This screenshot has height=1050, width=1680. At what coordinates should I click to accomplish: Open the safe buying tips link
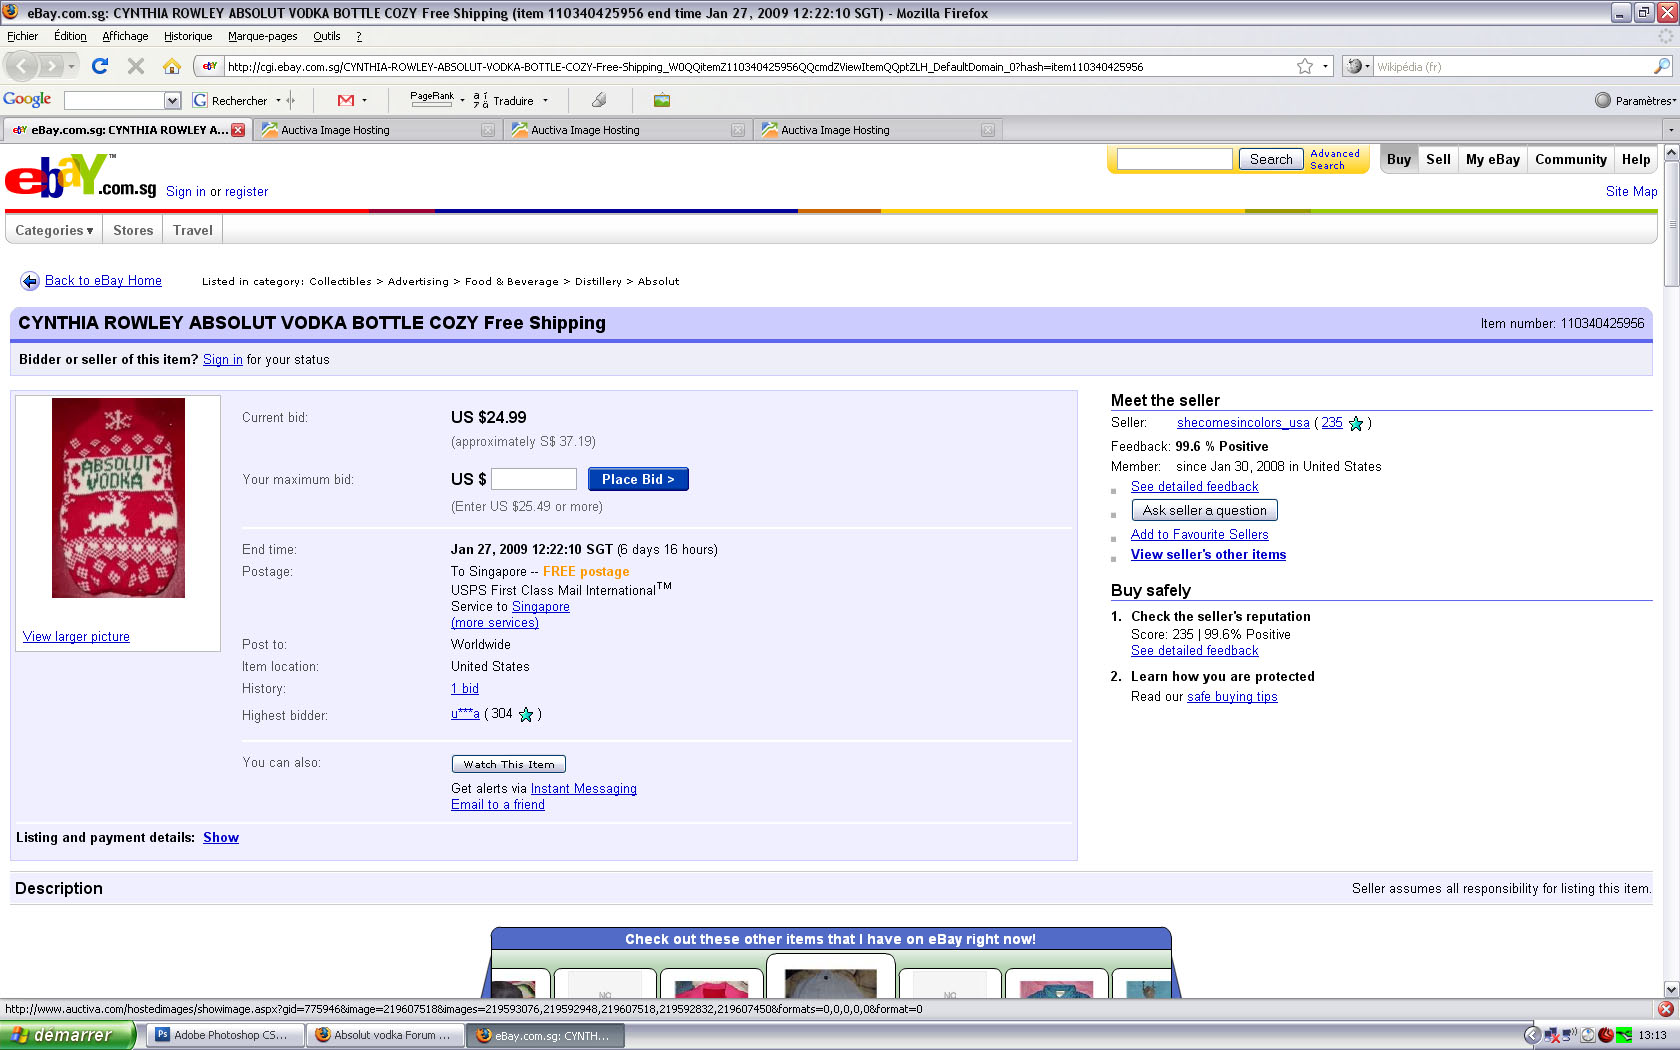1232,697
